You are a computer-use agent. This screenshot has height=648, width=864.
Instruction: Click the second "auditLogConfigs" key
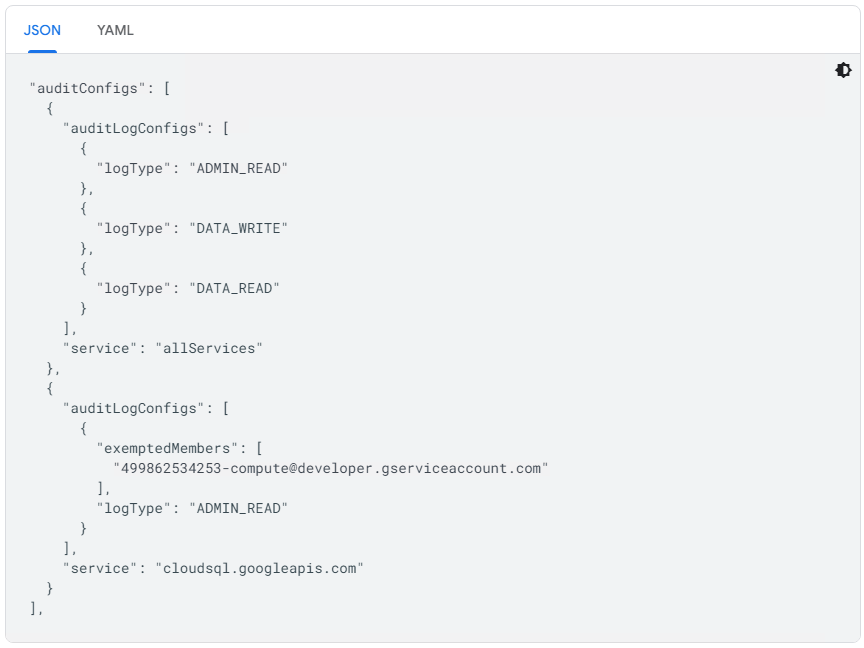click(x=134, y=408)
